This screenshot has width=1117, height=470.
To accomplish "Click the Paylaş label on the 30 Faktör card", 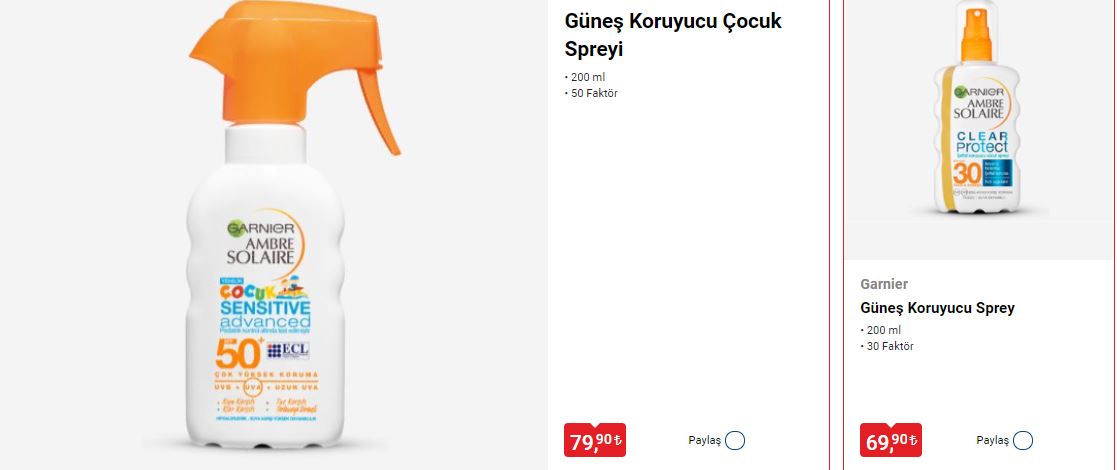I will pos(992,440).
